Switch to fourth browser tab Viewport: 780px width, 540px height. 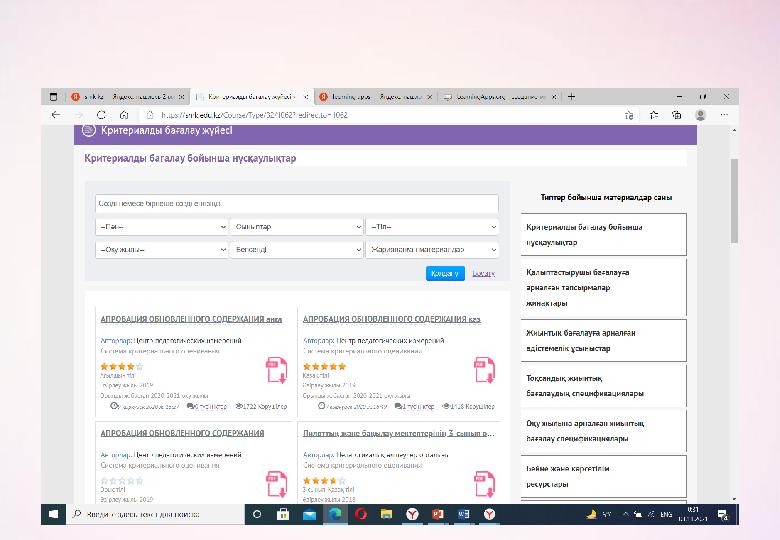(x=500, y=96)
